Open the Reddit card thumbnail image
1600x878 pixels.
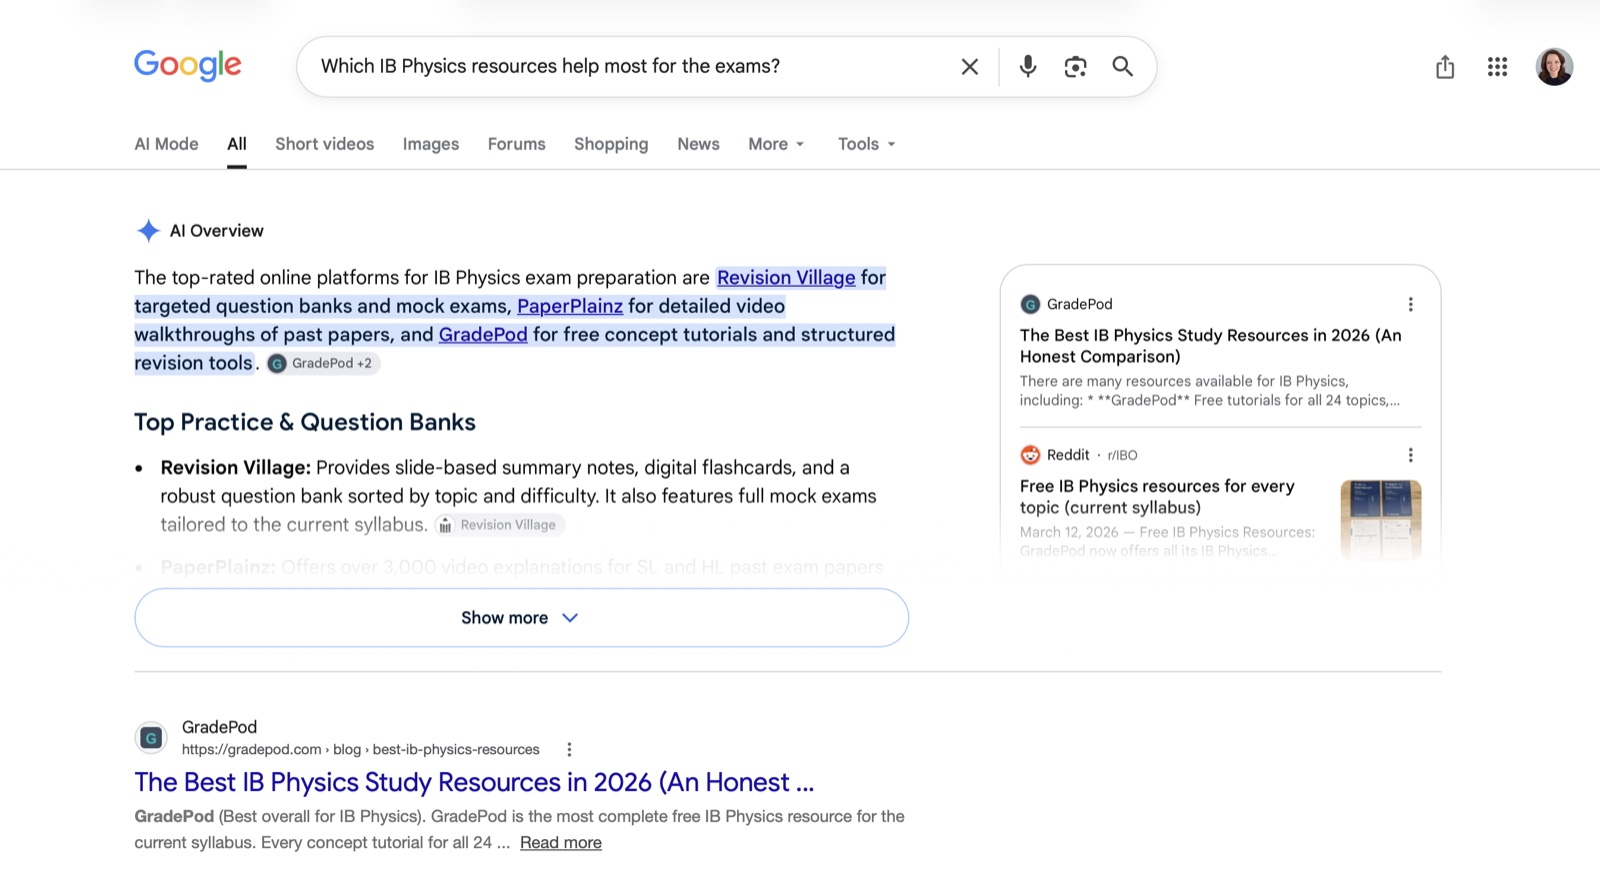[x=1381, y=519]
